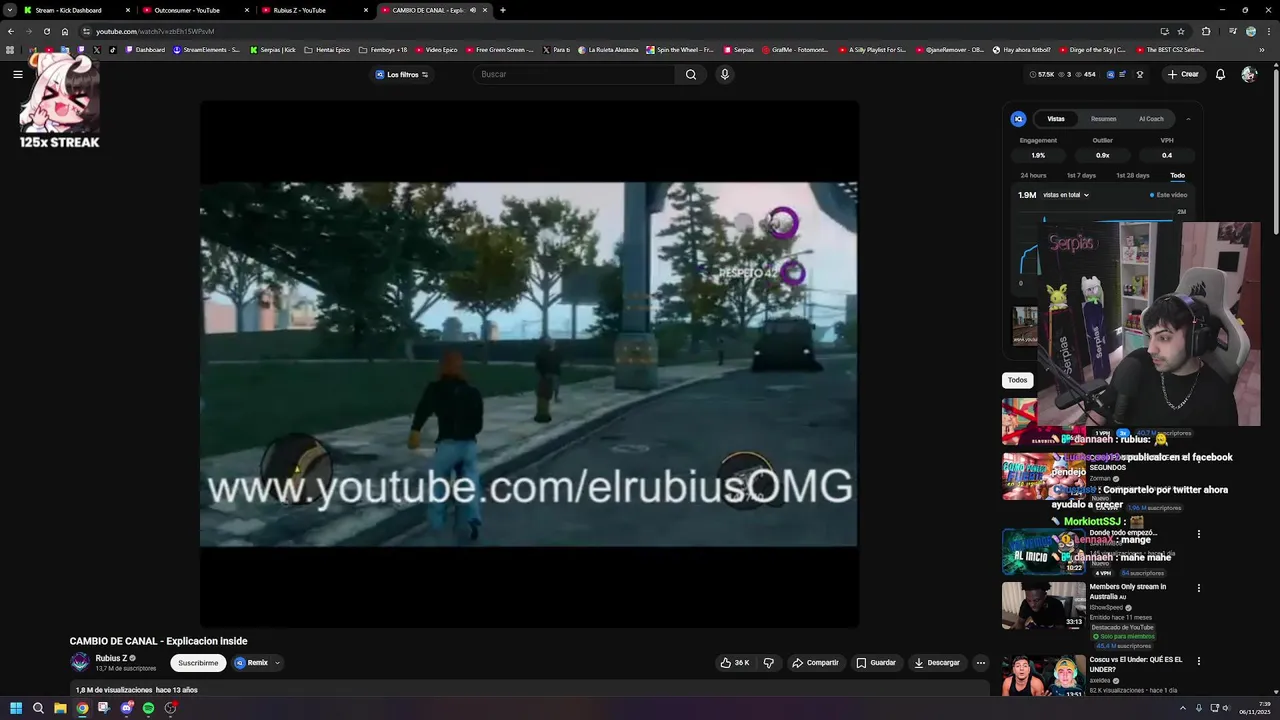Image resolution: width=1280 pixels, height=720 pixels.
Task: Click in the Buscar search field
Action: pyautogui.click(x=575, y=74)
